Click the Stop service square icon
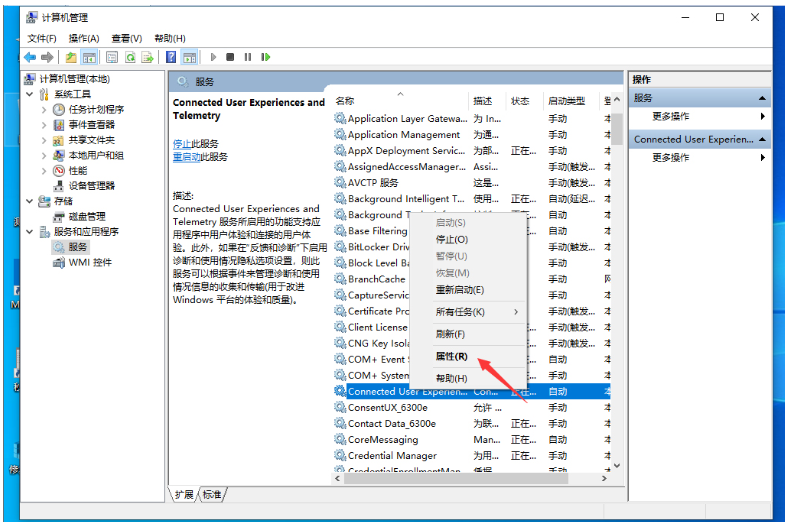Image resolution: width=785 pixels, height=522 pixels. click(230, 57)
